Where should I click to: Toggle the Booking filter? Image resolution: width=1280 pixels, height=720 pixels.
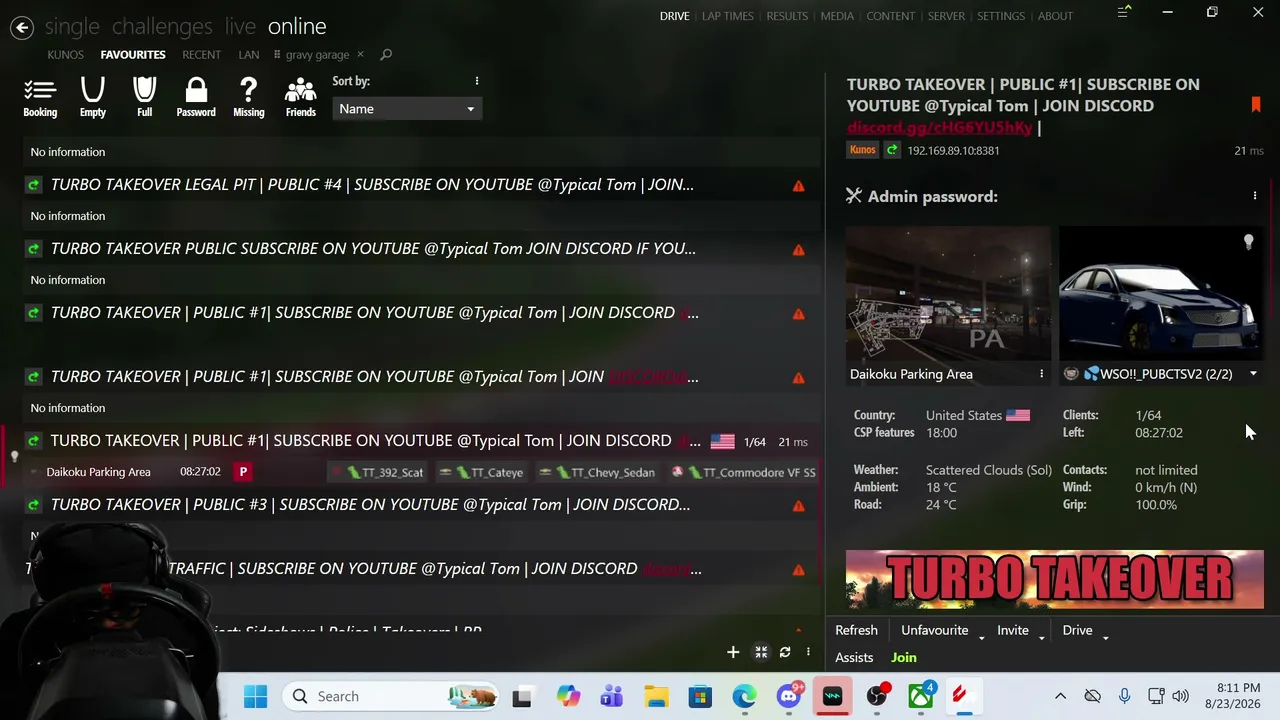40,98
